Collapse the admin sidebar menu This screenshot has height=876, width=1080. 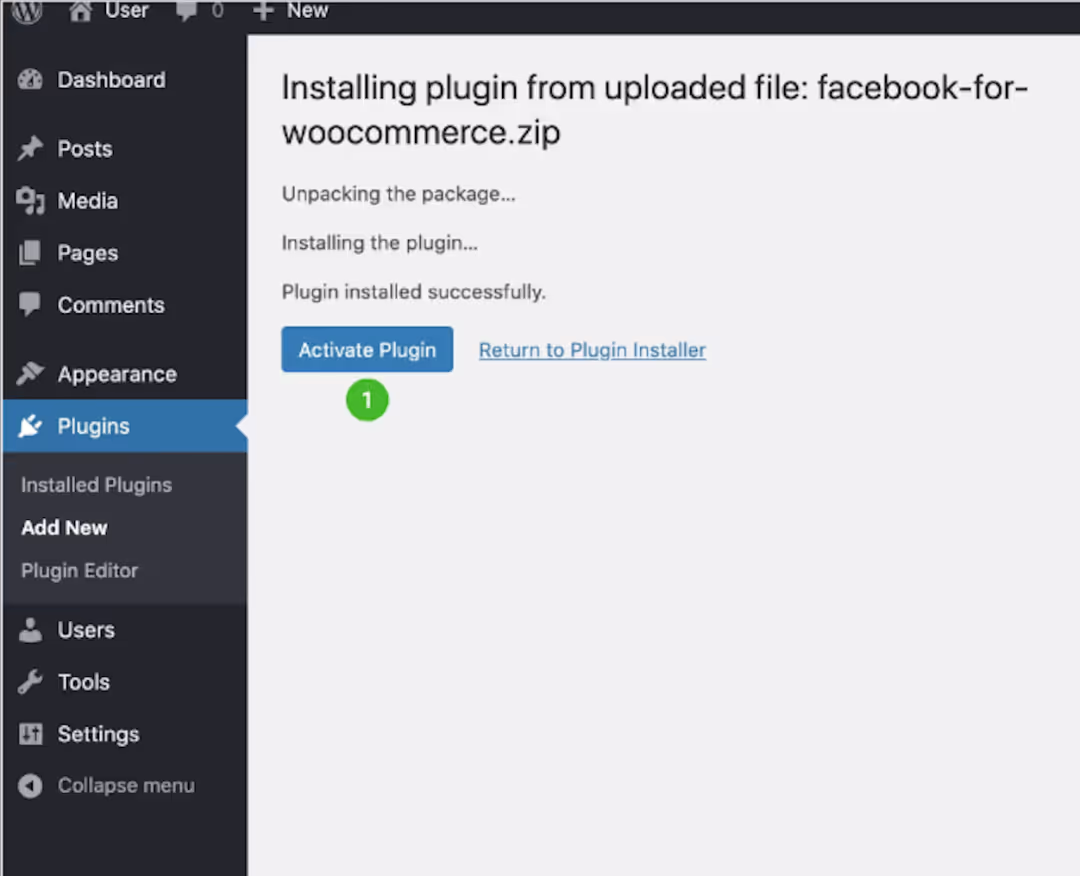(125, 786)
